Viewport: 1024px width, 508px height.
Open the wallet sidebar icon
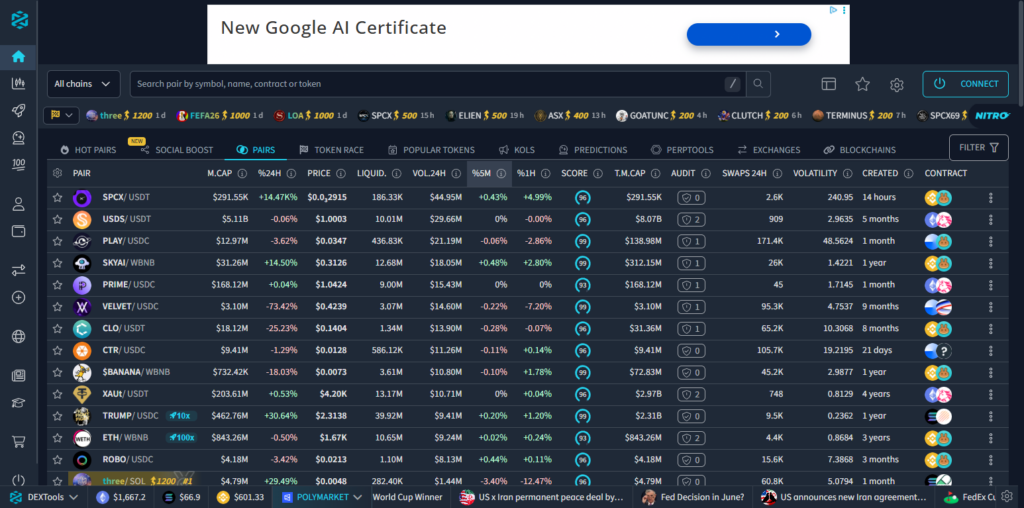point(18,230)
